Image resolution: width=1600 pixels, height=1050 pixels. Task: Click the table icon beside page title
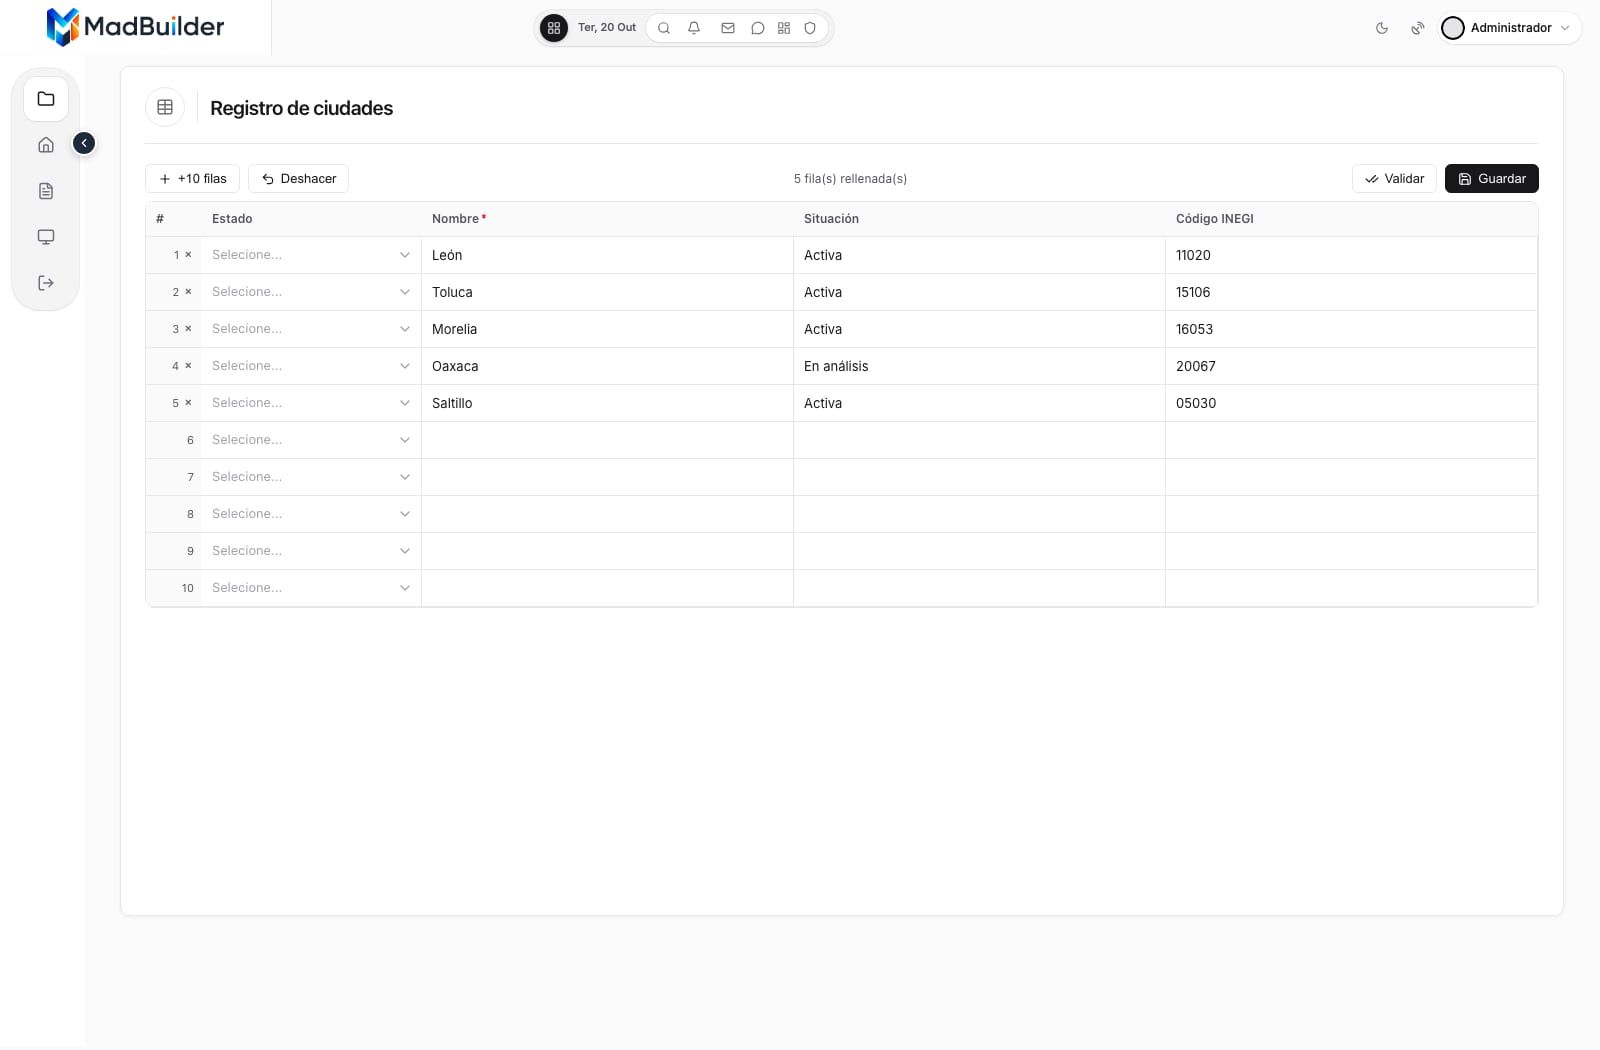pos(165,107)
